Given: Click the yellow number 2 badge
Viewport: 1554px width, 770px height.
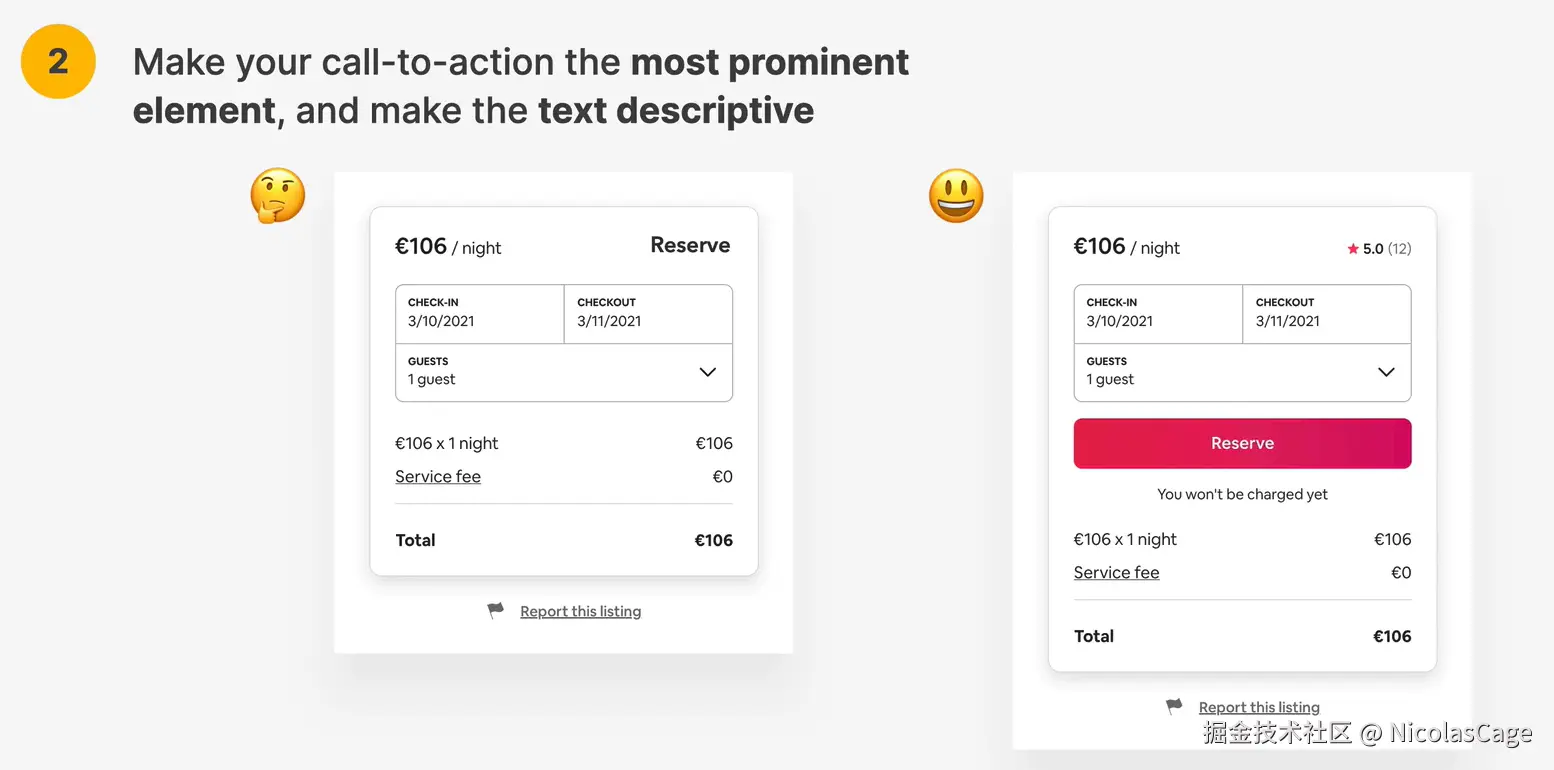Looking at the screenshot, I should click(58, 62).
